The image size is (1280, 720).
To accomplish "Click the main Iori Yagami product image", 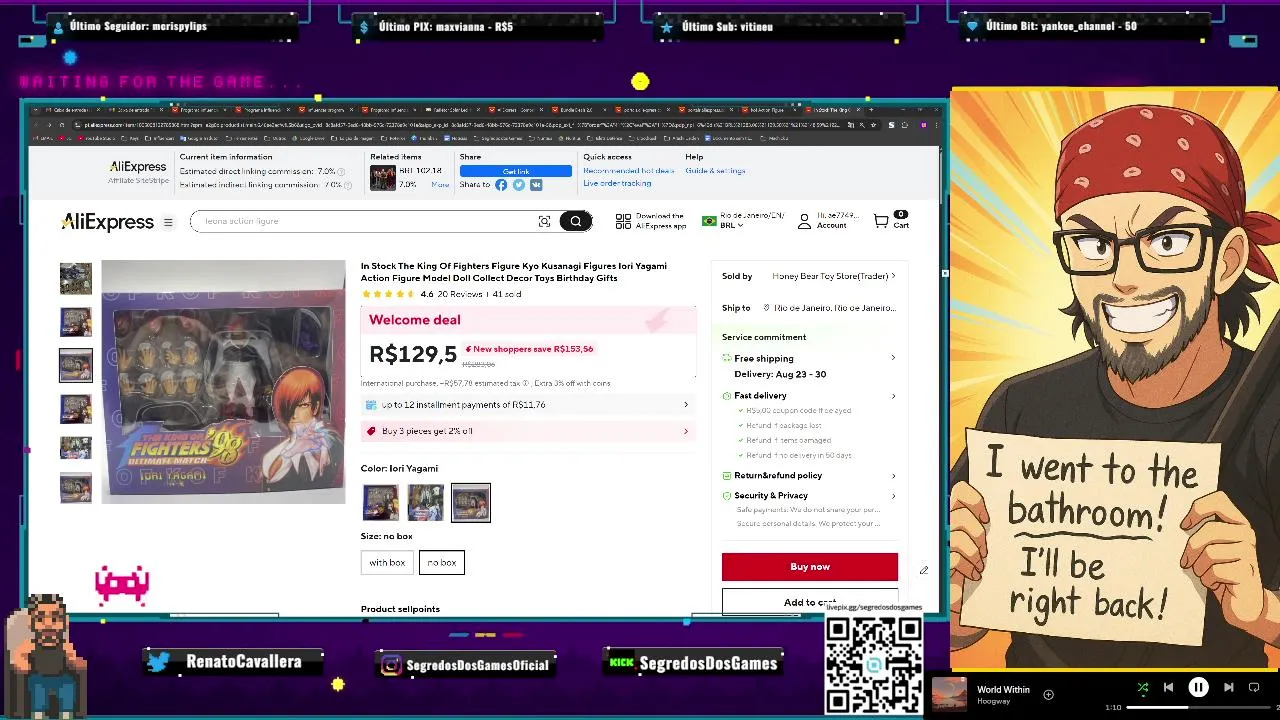I will 223,381.
